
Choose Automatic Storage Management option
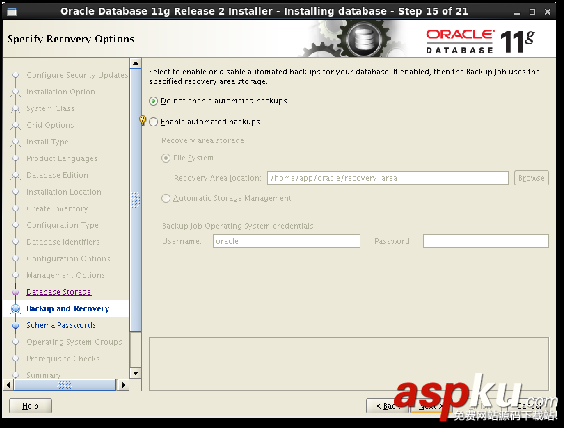coord(165,199)
